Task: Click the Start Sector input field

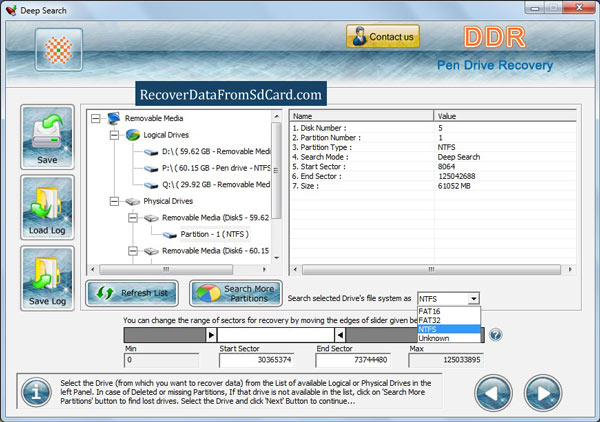Action: (x=256, y=360)
